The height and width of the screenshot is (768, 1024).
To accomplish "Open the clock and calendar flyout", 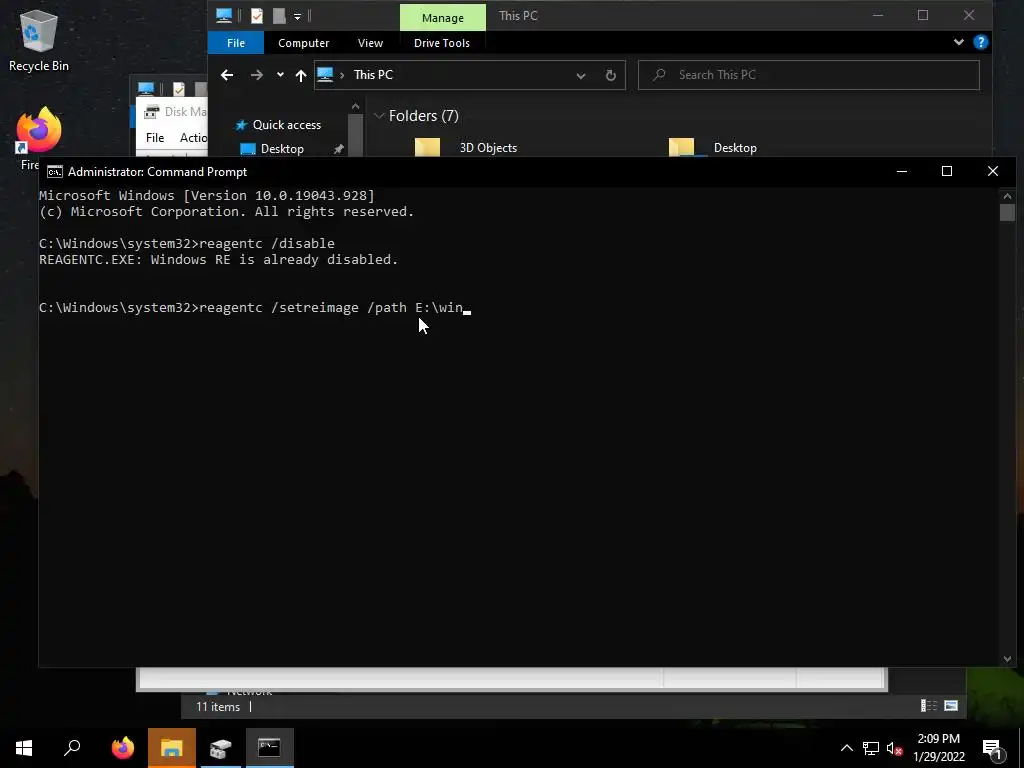I will pyautogui.click(x=938, y=748).
